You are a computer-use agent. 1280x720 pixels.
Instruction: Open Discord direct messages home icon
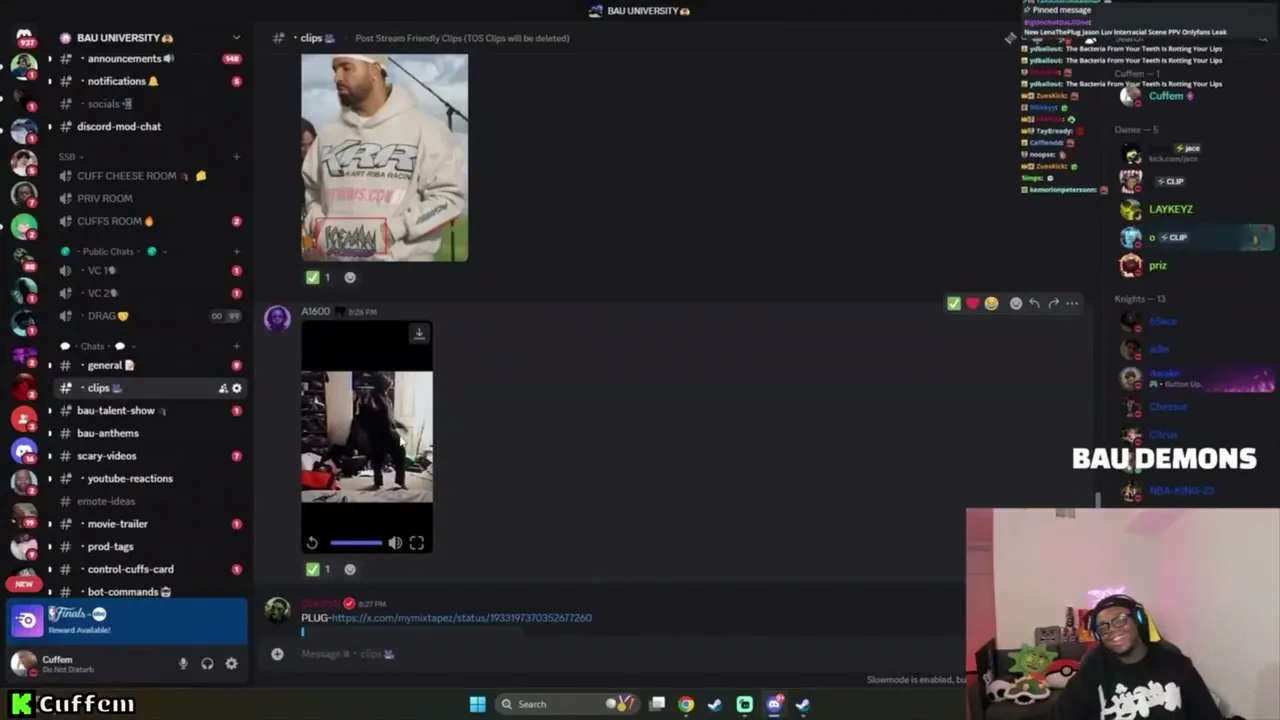24,37
